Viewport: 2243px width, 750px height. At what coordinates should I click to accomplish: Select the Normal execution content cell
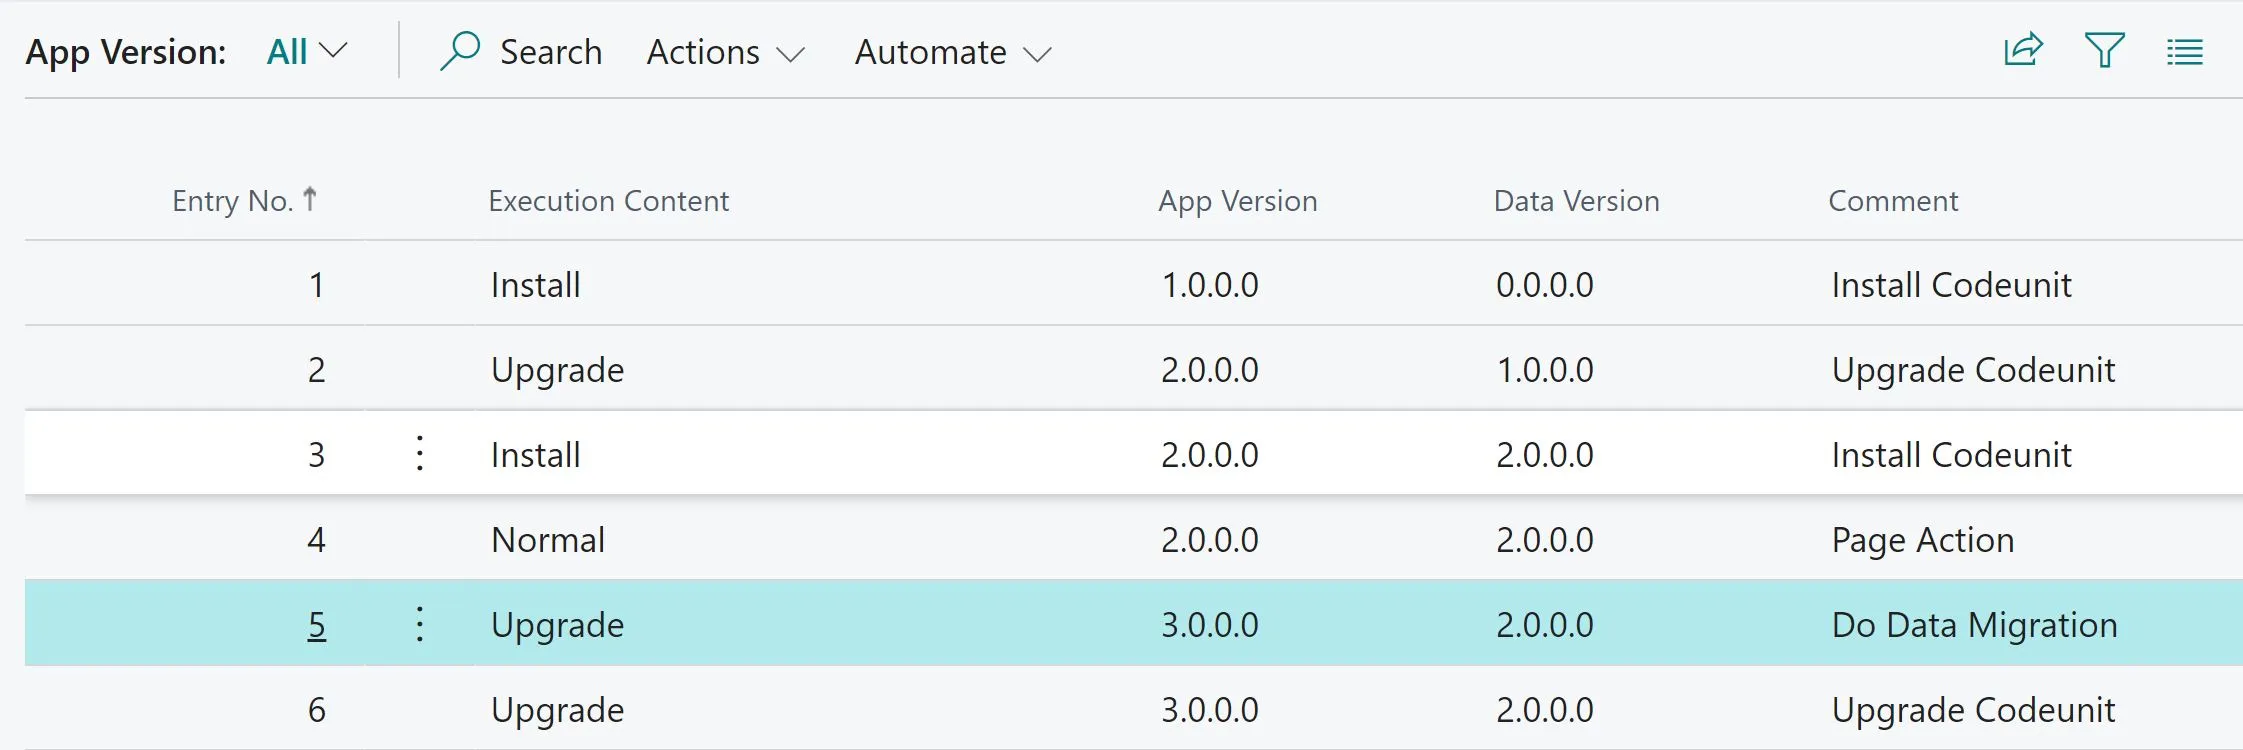coord(548,540)
